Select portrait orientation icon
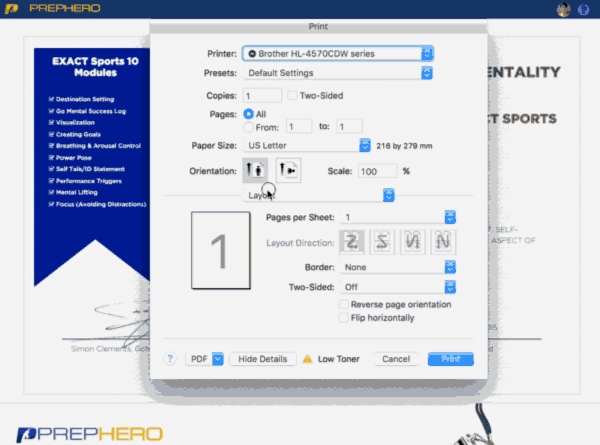 point(255,170)
